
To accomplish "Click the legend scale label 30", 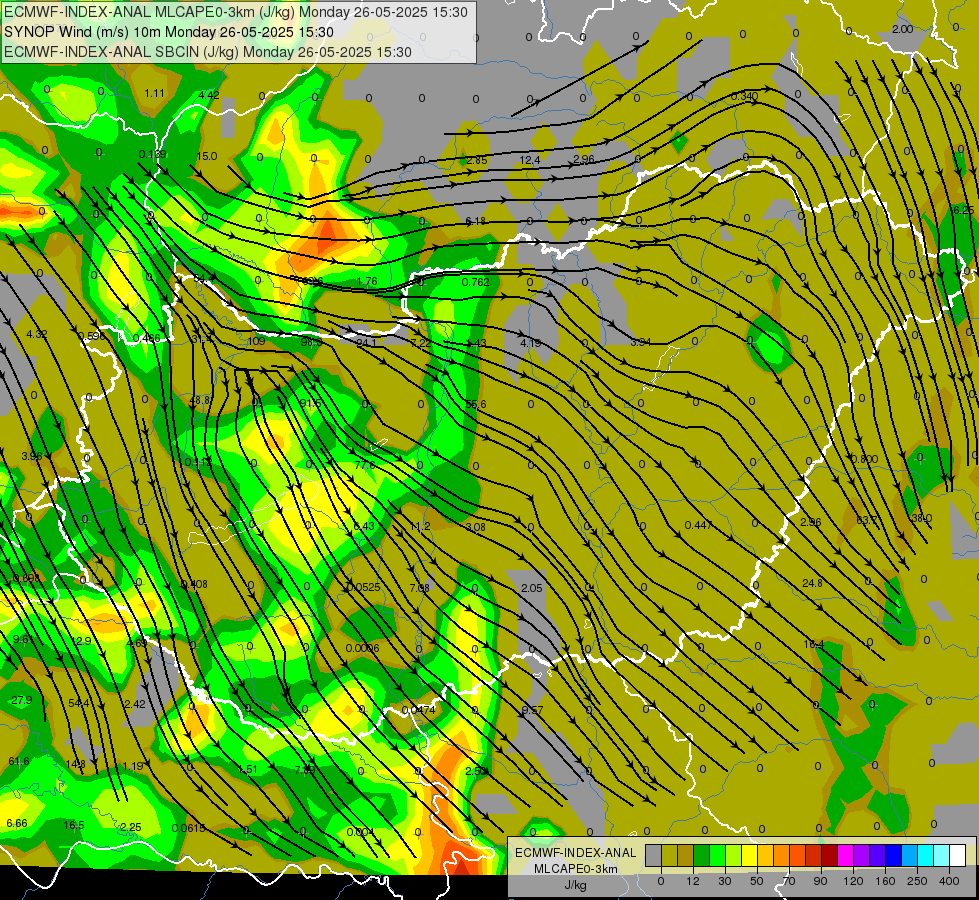I will click(x=725, y=881).
